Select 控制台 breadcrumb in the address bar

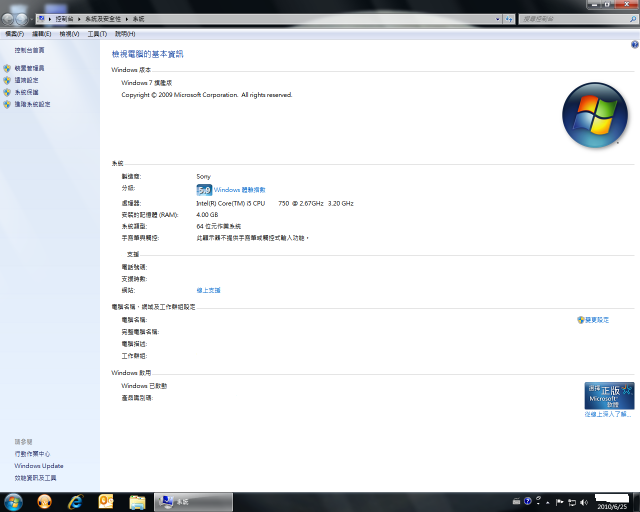click(64, 19)
